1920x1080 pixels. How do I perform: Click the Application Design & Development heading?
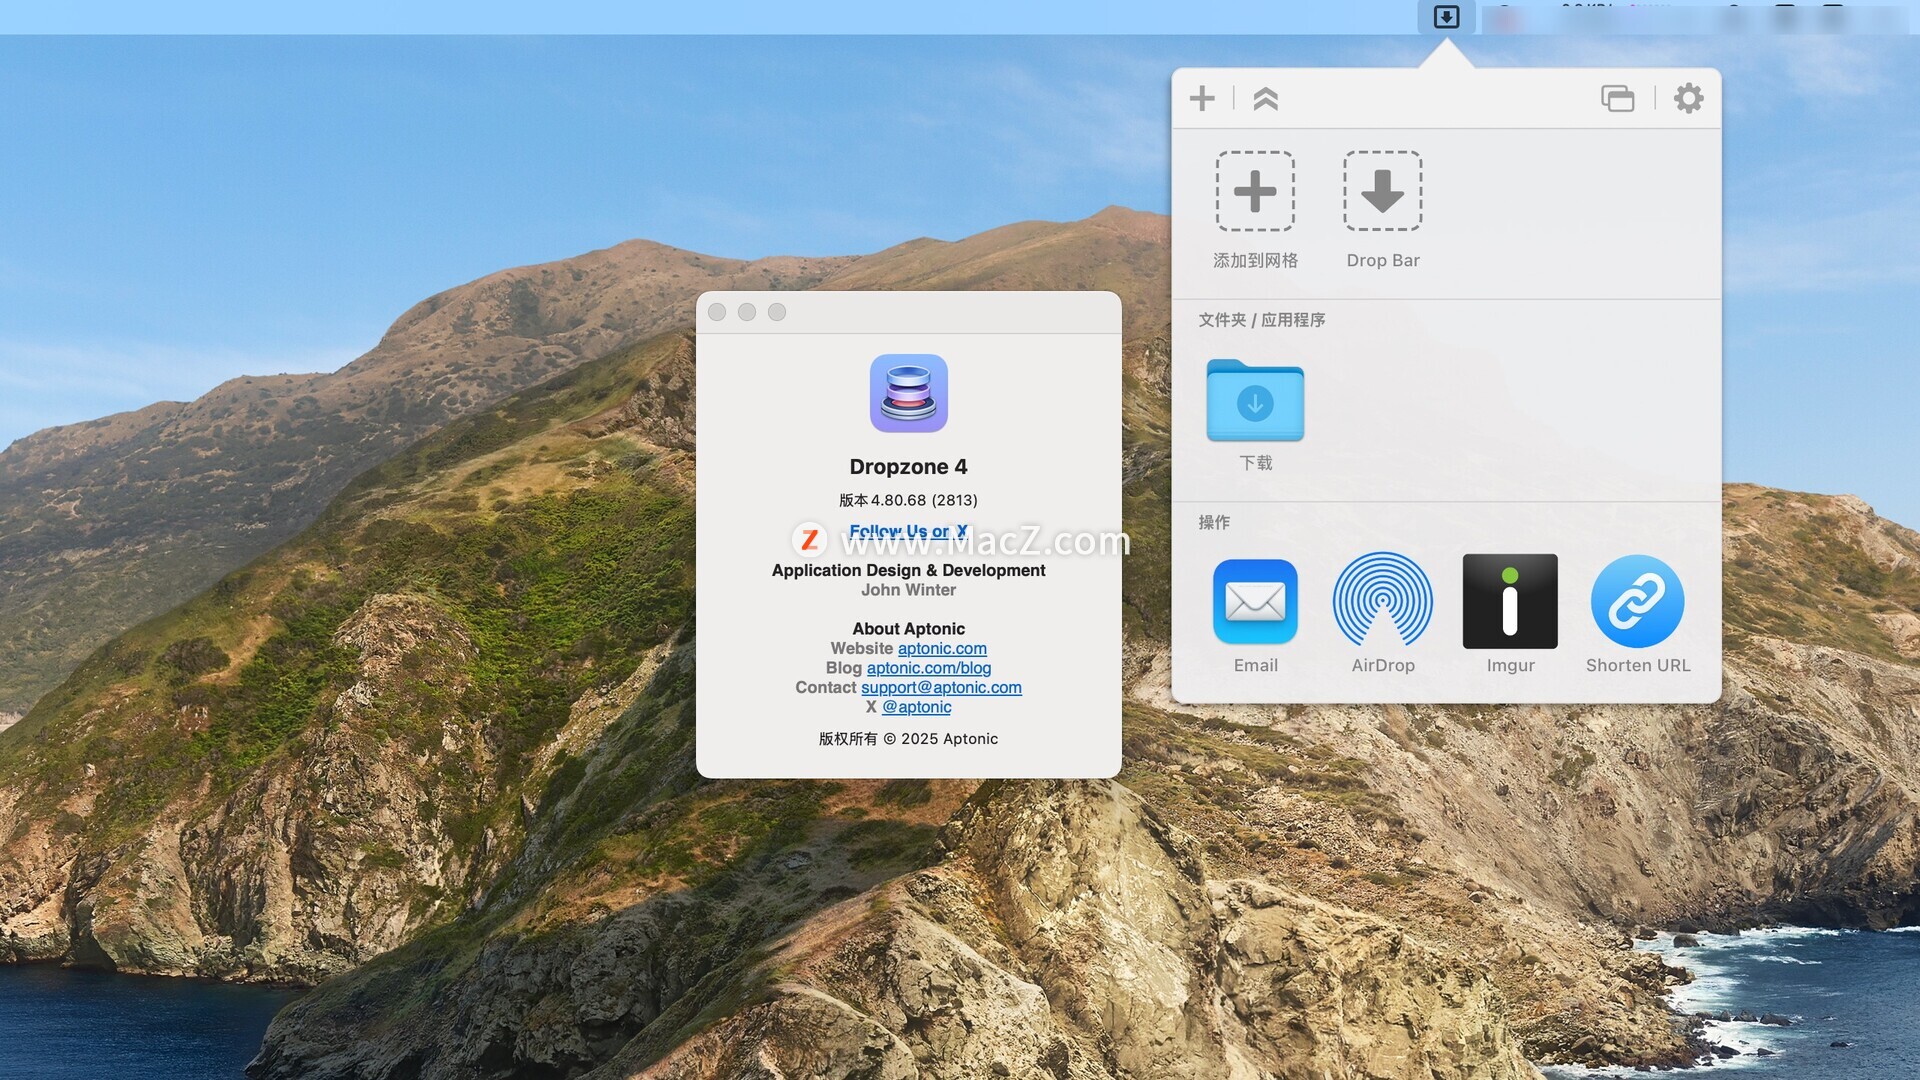pyautogui.click(x=908, y=570)
